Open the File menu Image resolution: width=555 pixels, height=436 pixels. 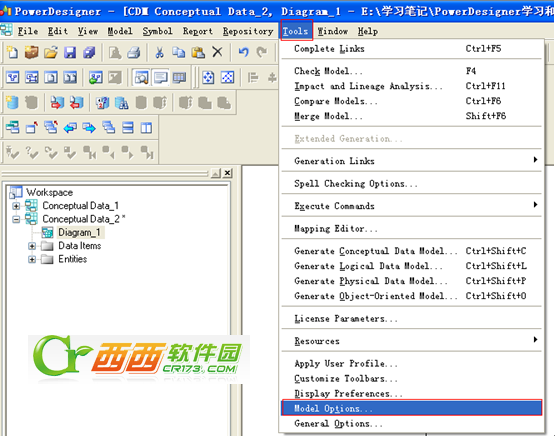click(x=28, y=31)
